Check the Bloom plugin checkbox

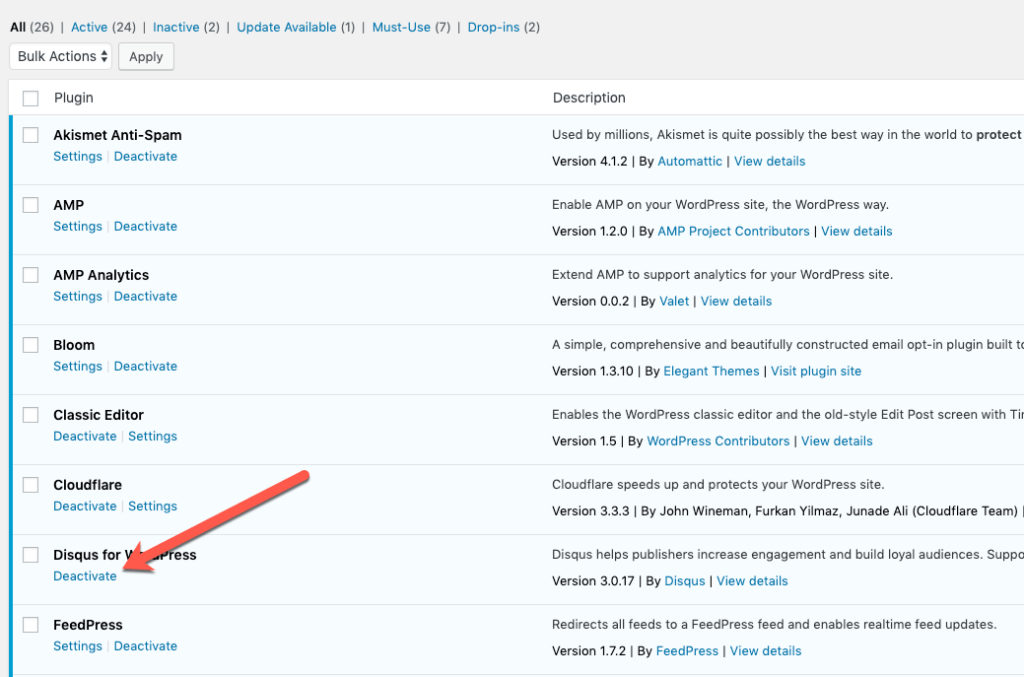(31, 345)
